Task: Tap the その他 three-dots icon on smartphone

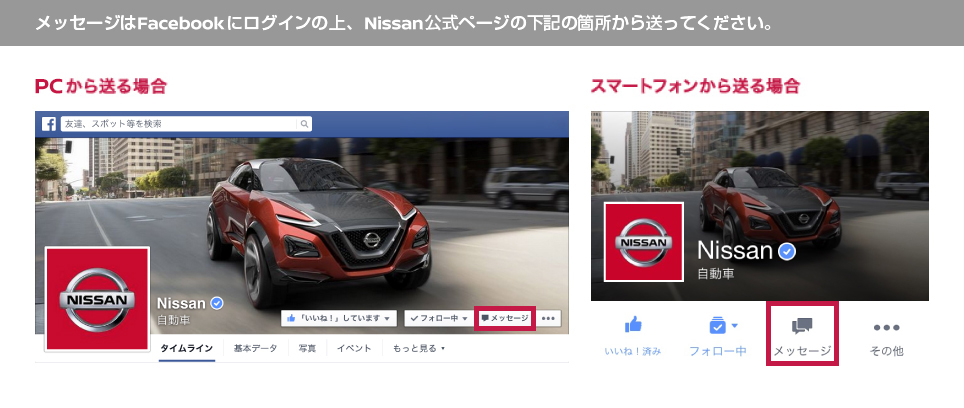Action: pyautogui.click(x=886, y=327)
